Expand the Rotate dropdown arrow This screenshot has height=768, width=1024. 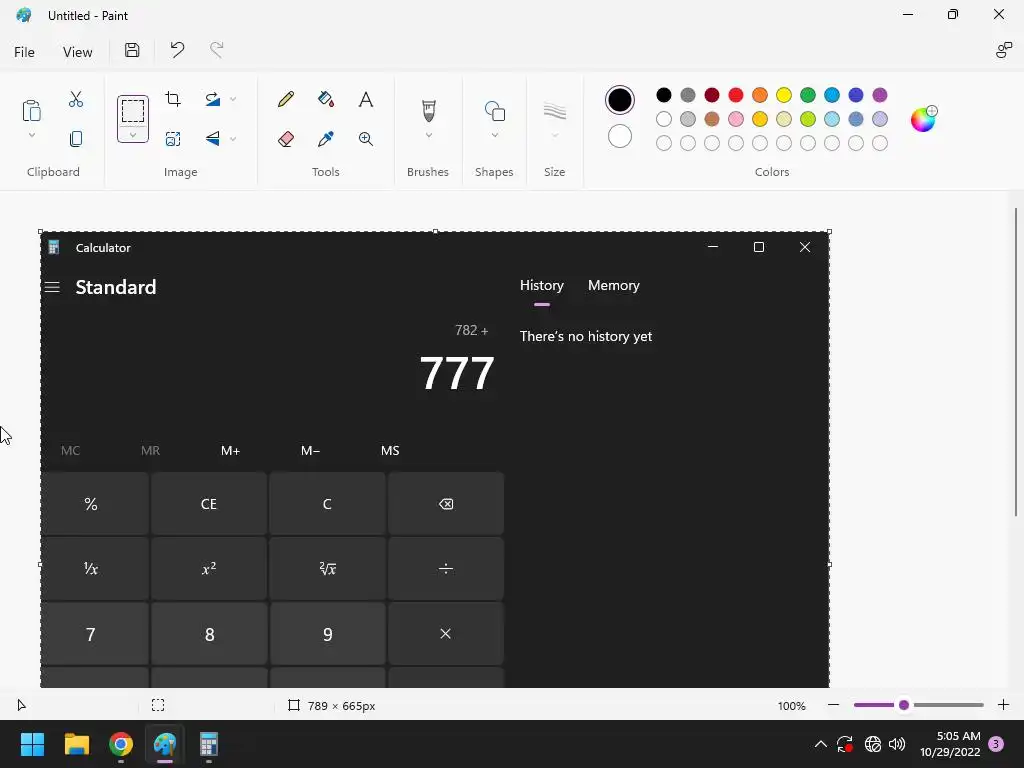click(x=233, y=99)
